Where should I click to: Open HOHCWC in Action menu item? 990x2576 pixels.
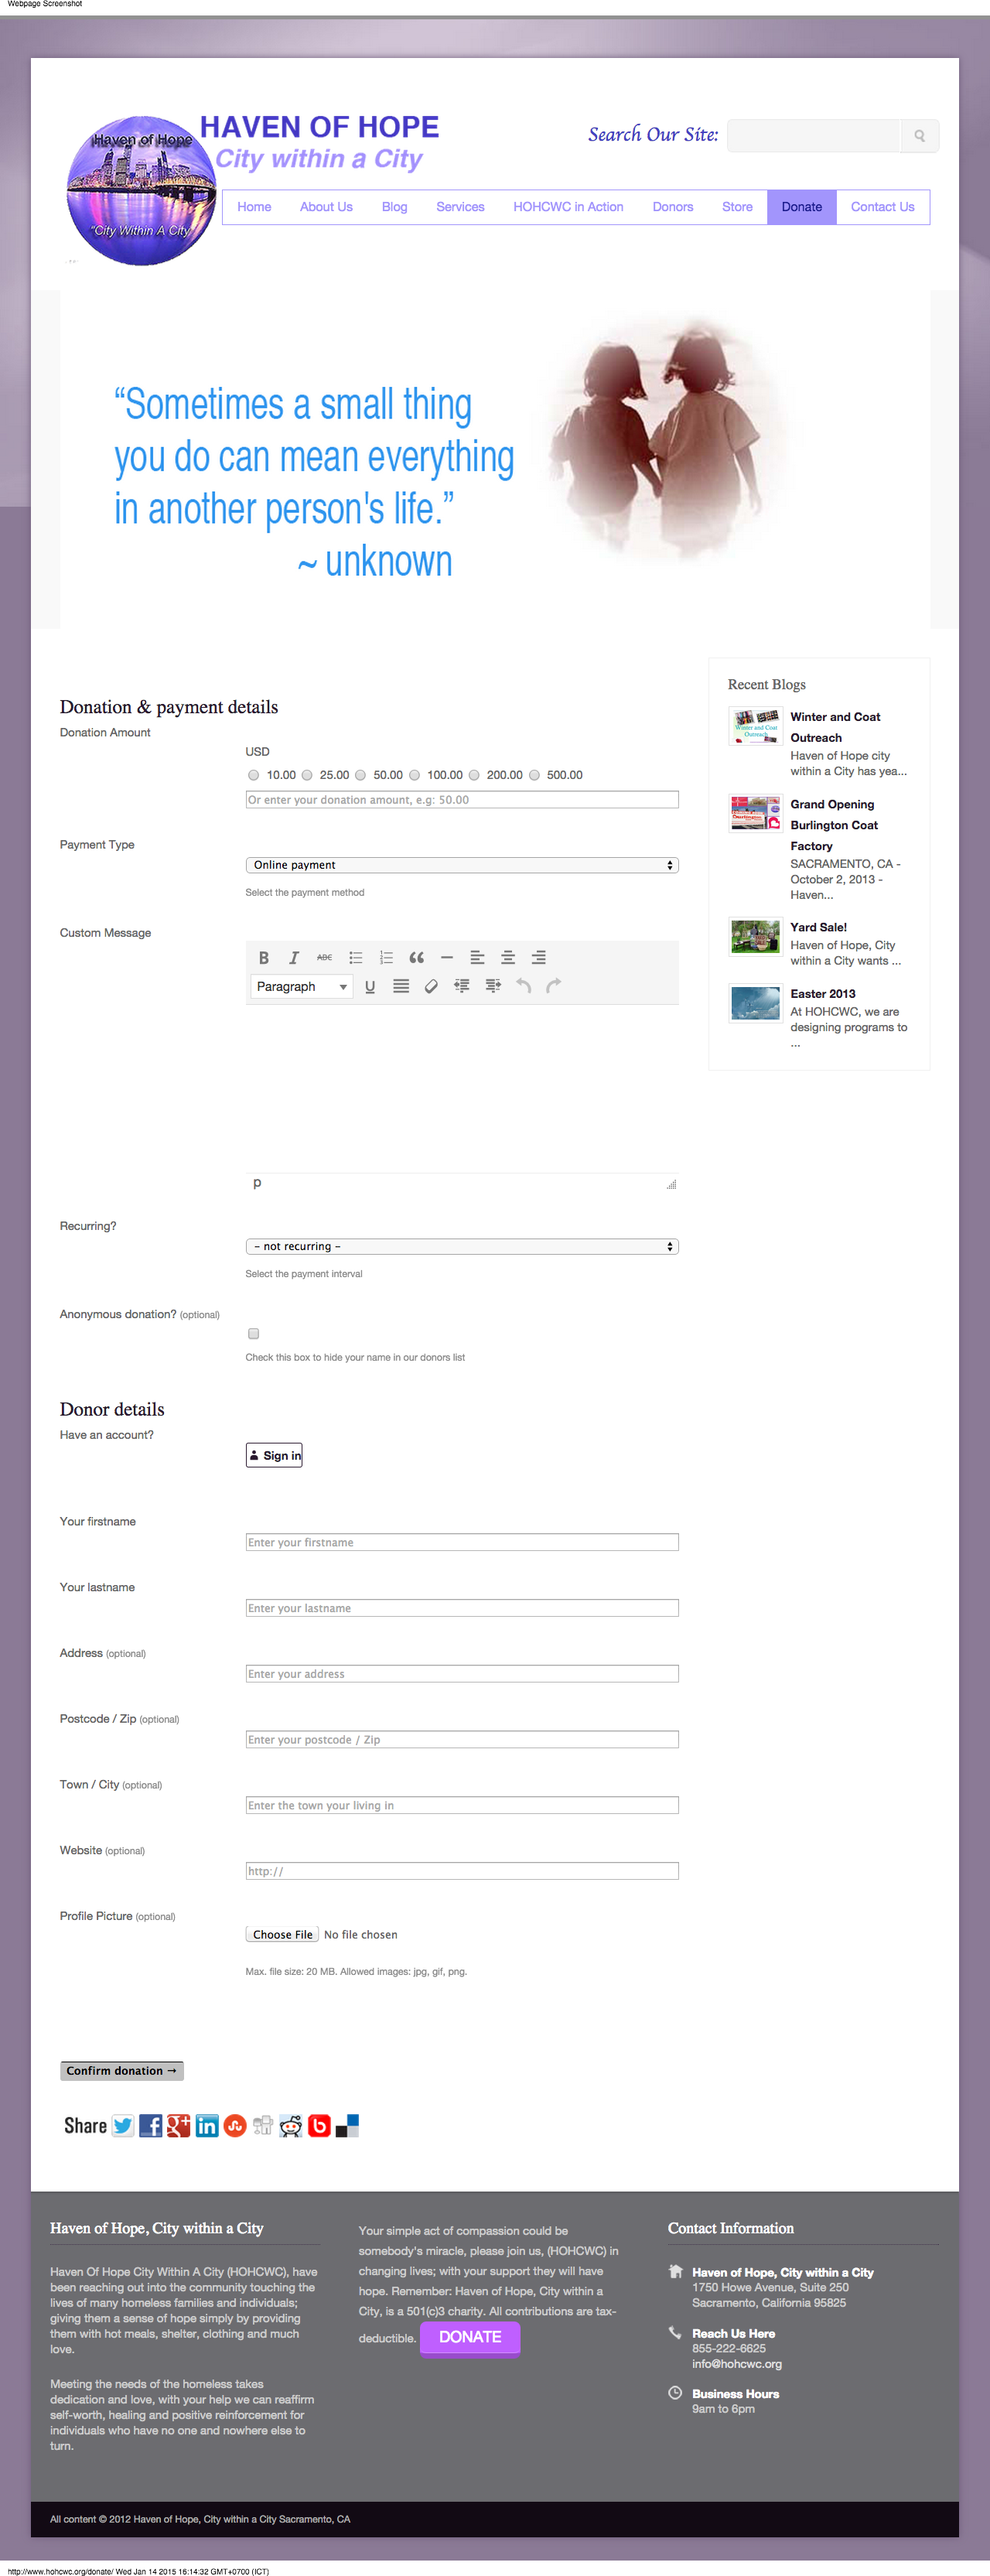click(x=568, y=207)
